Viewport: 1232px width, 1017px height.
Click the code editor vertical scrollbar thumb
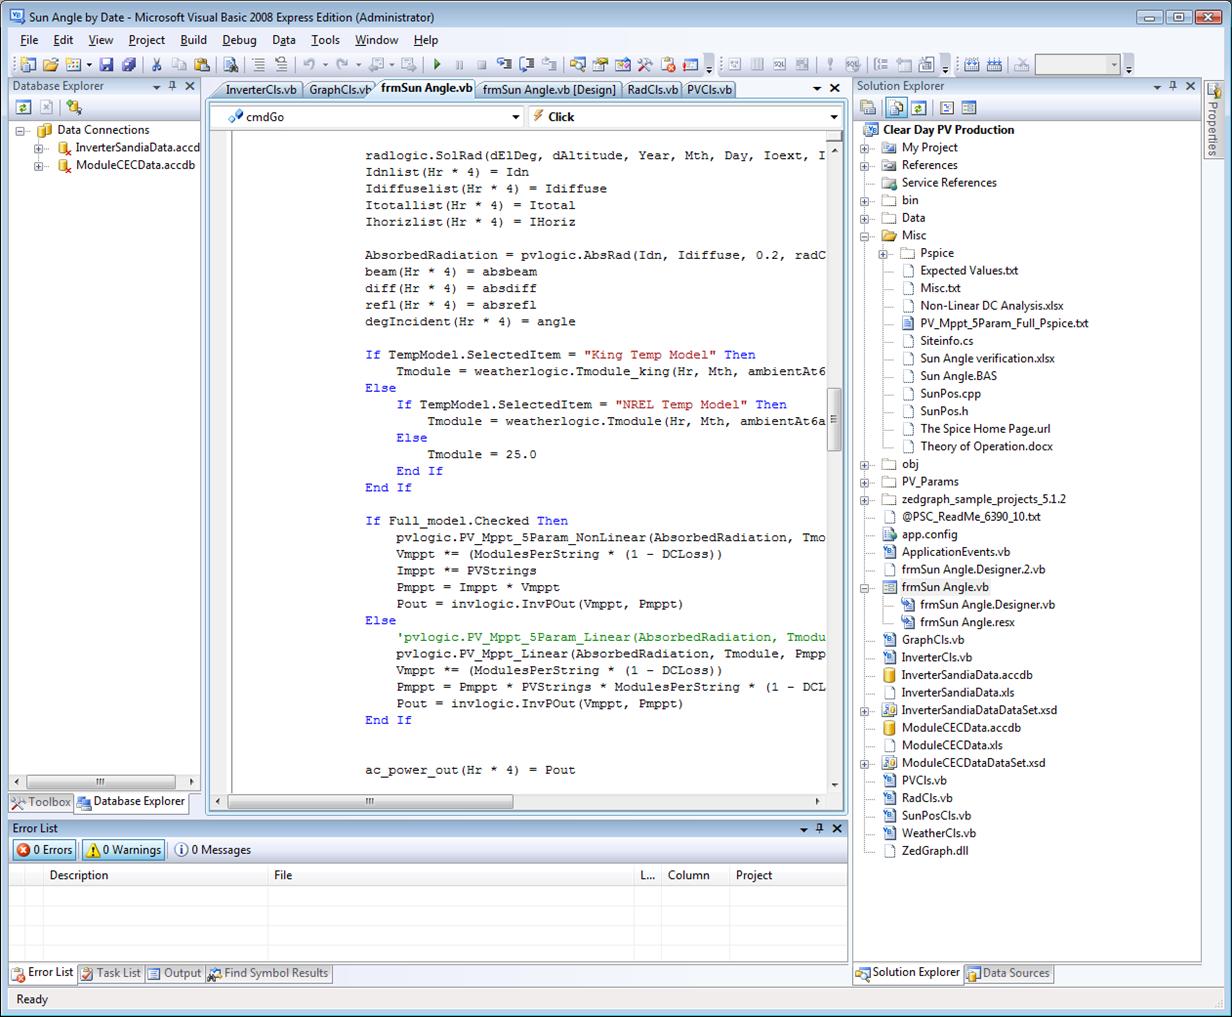tap(834, 419)
